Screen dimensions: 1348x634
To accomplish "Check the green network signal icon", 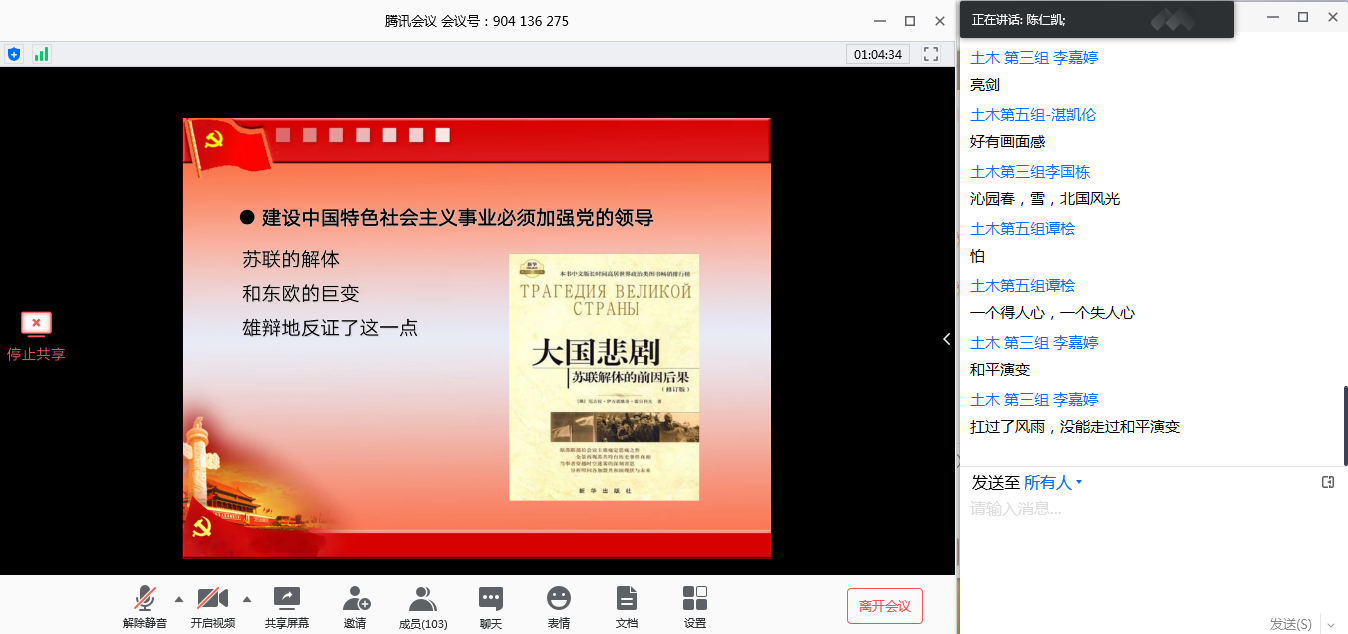I will coord(41,54).
